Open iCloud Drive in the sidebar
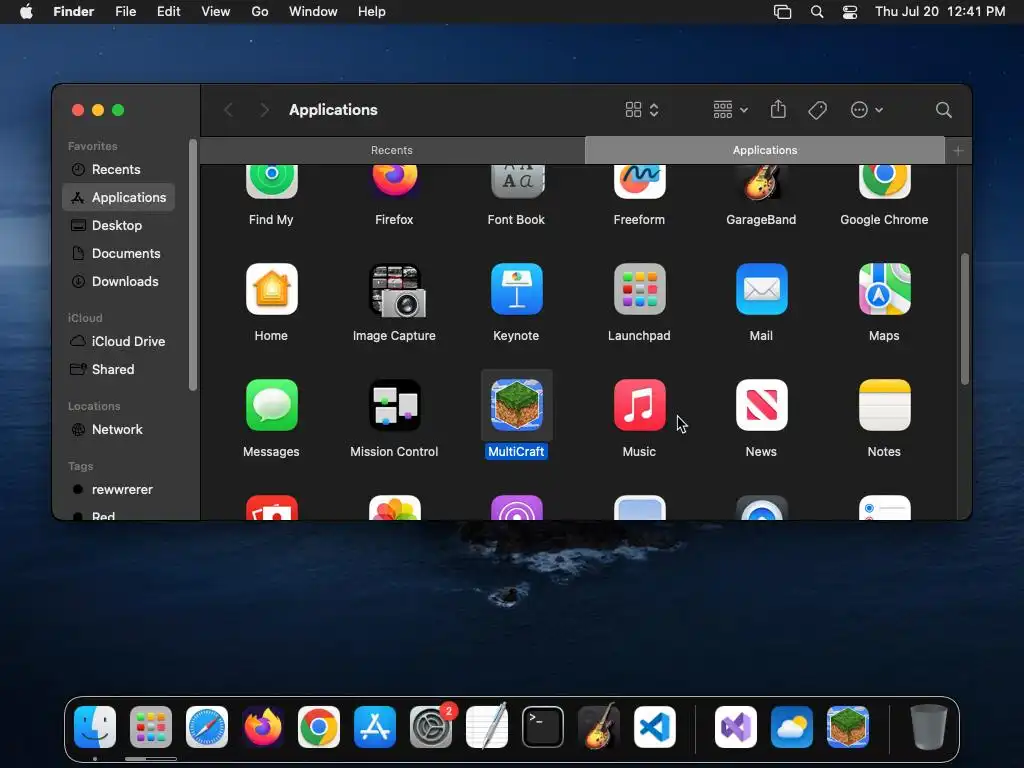 [118, 342]
